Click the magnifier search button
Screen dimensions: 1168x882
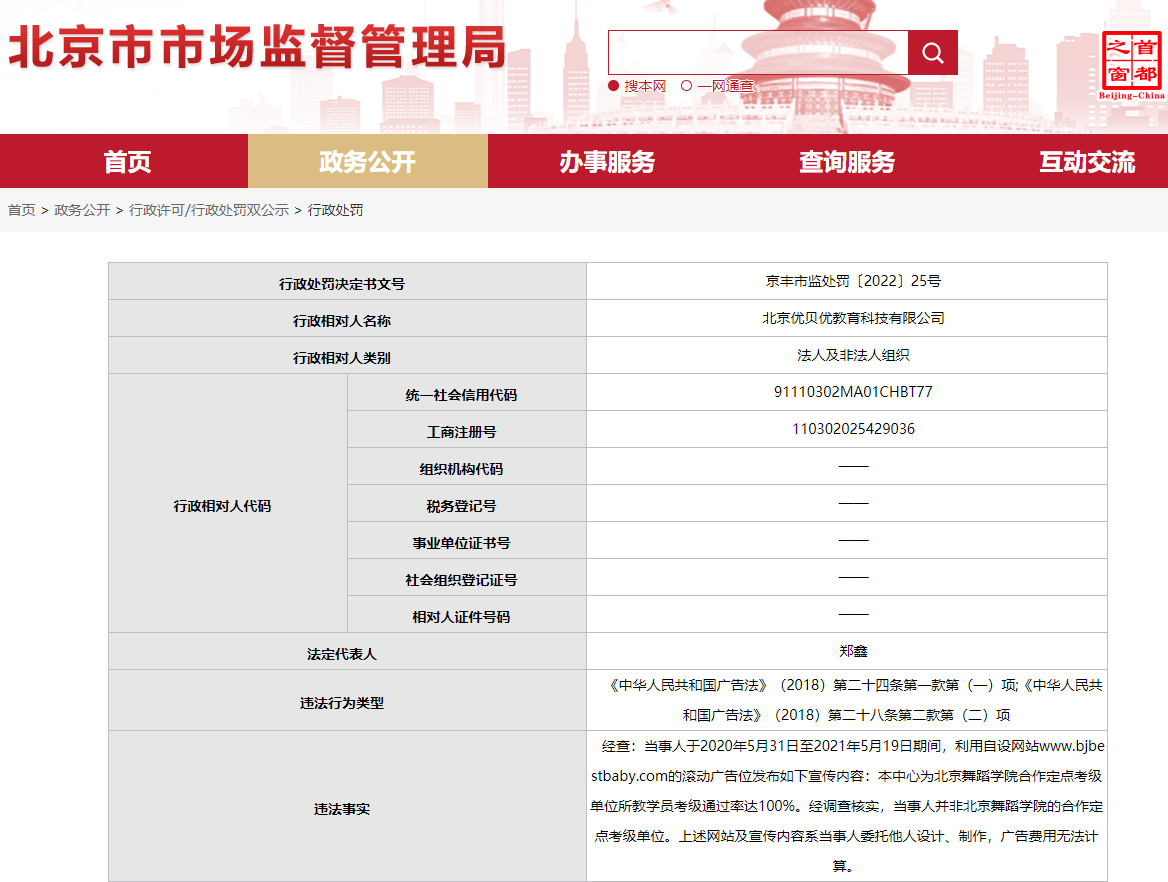(x=932, y=53)
